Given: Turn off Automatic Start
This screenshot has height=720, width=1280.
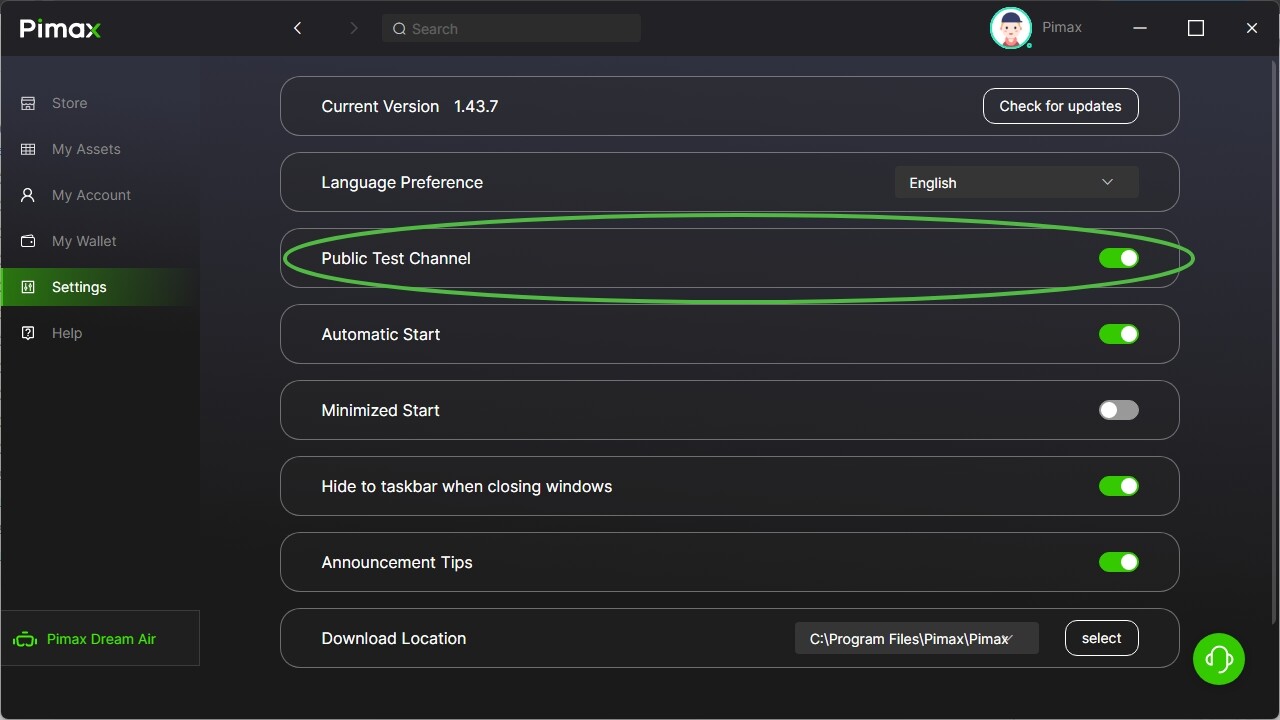Looking at the screenshot, I should [x=1118, y=334].
